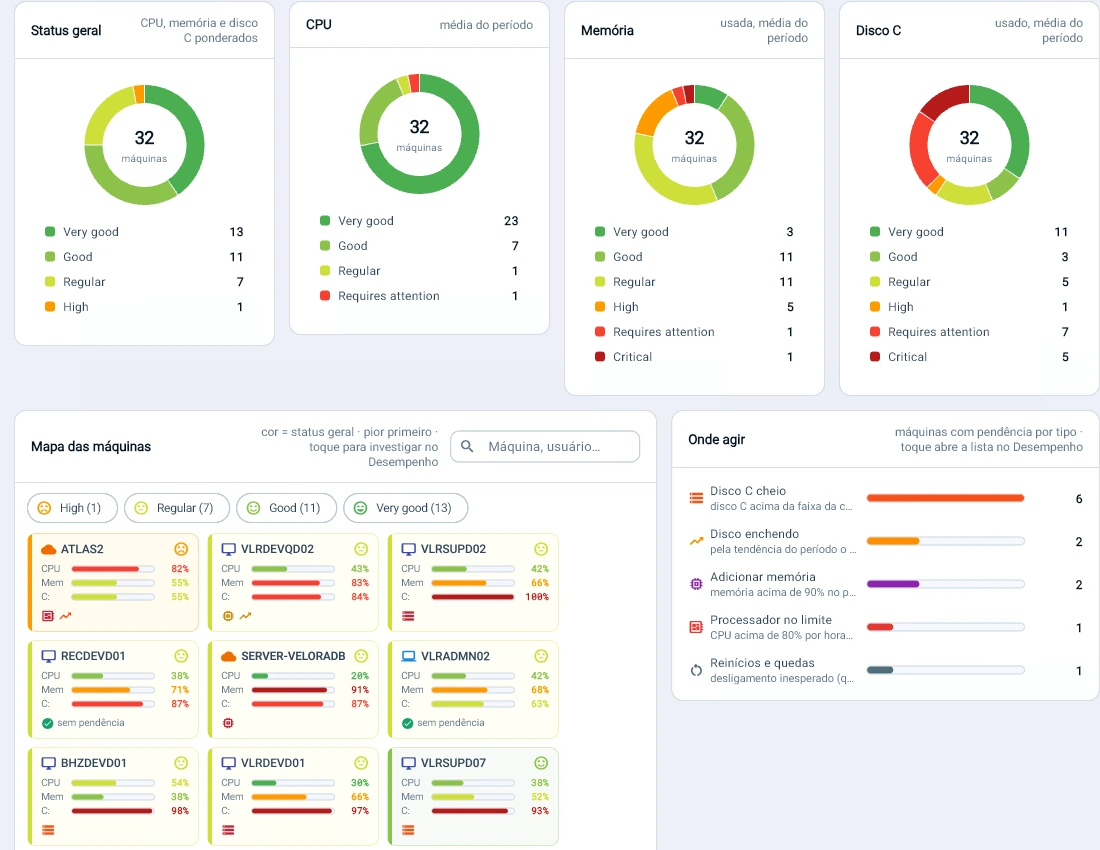Click the VLRDEVD01 machine name
Image resolution: width=1100 pixels, height=850 pixels.
click(273, 763)
